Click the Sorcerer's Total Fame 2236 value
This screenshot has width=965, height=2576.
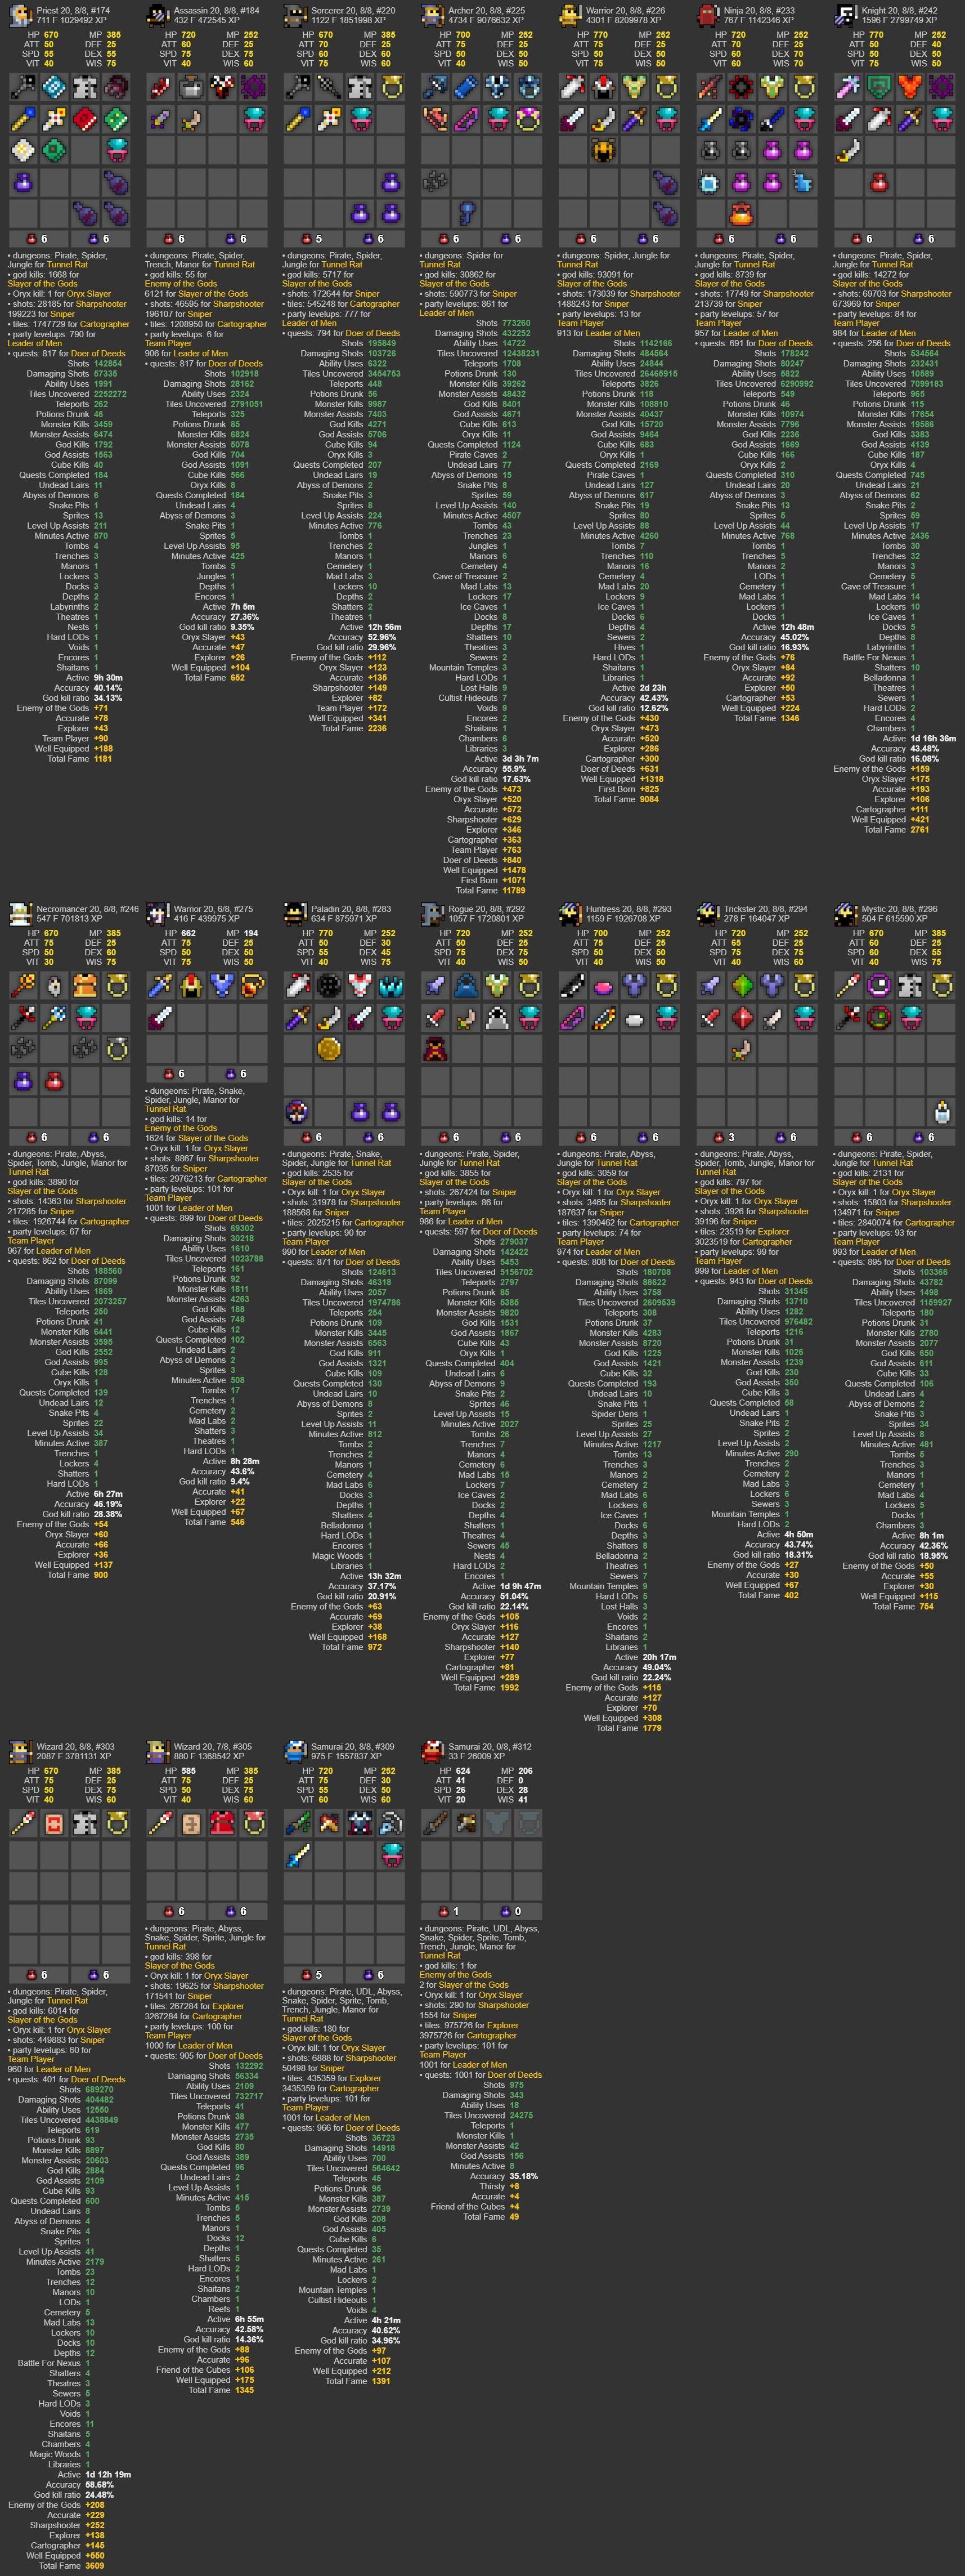pyautogui.click(x=377, y=728)
